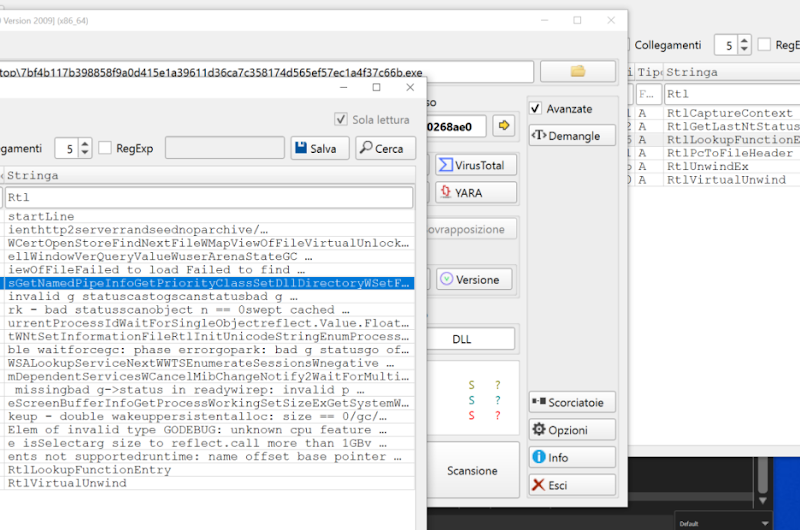The height and width of the screenshot is (530, 800).
Task: Click the Stringa column header in the front window
Action: (209, 175)
